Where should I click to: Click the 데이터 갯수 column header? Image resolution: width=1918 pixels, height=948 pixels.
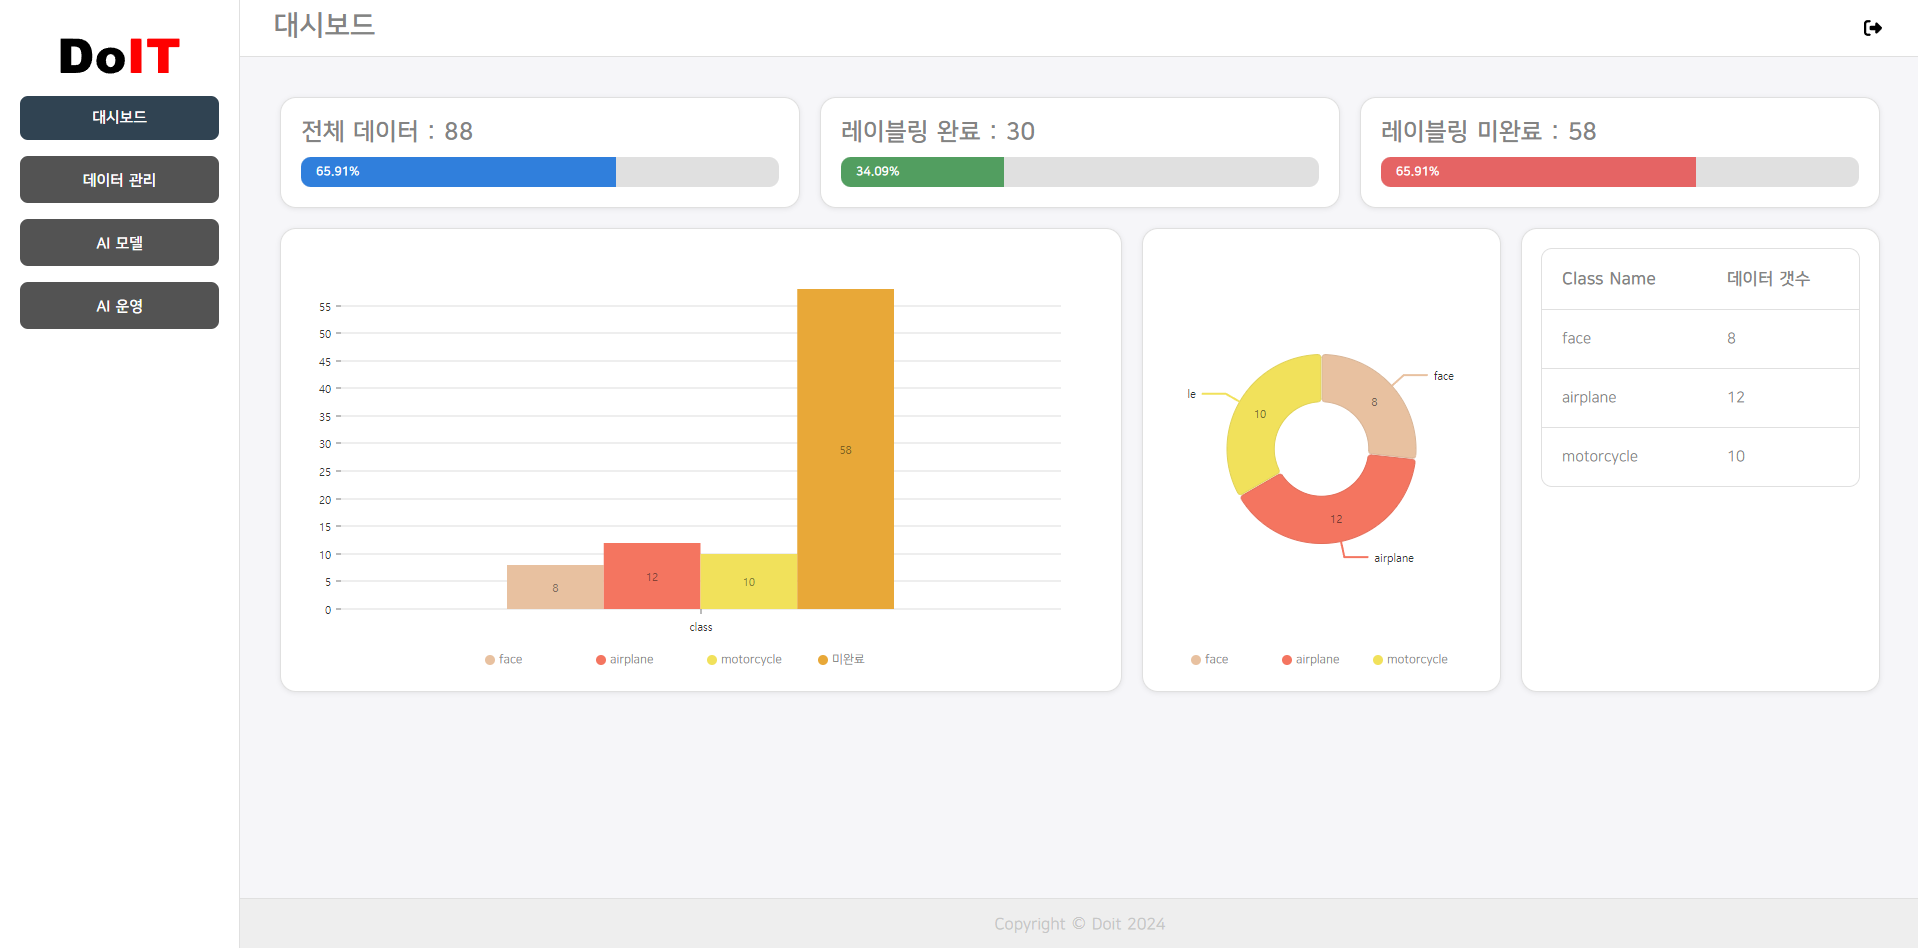1768,279
